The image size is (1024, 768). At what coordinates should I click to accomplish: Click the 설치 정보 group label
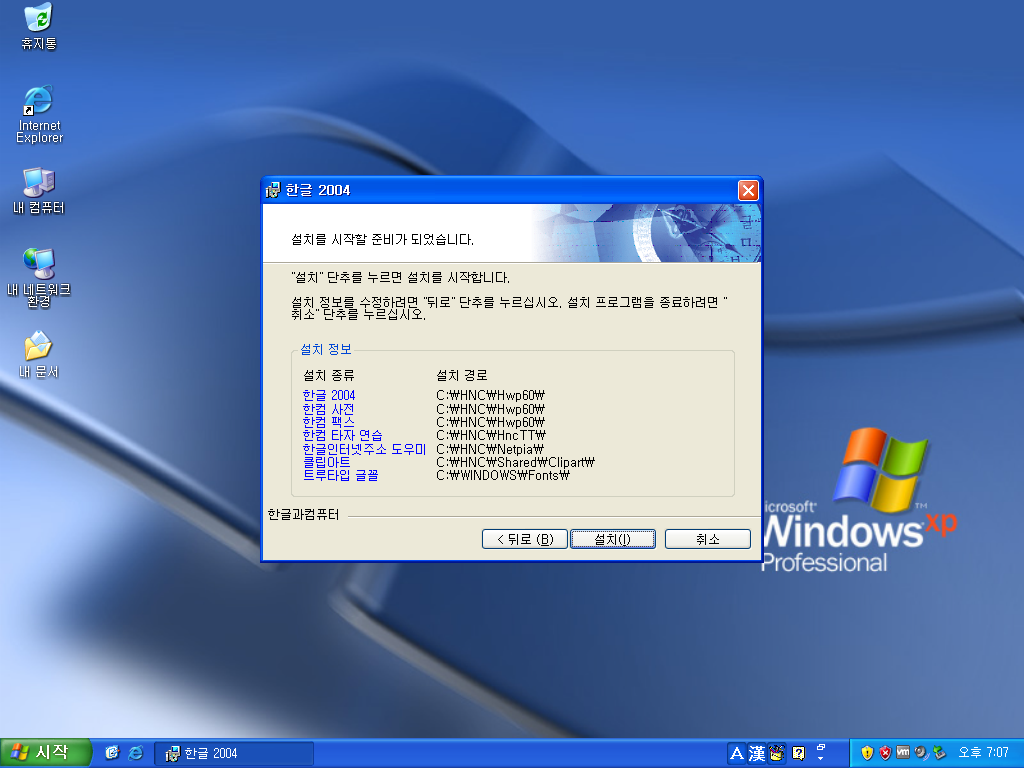(326, 349)
